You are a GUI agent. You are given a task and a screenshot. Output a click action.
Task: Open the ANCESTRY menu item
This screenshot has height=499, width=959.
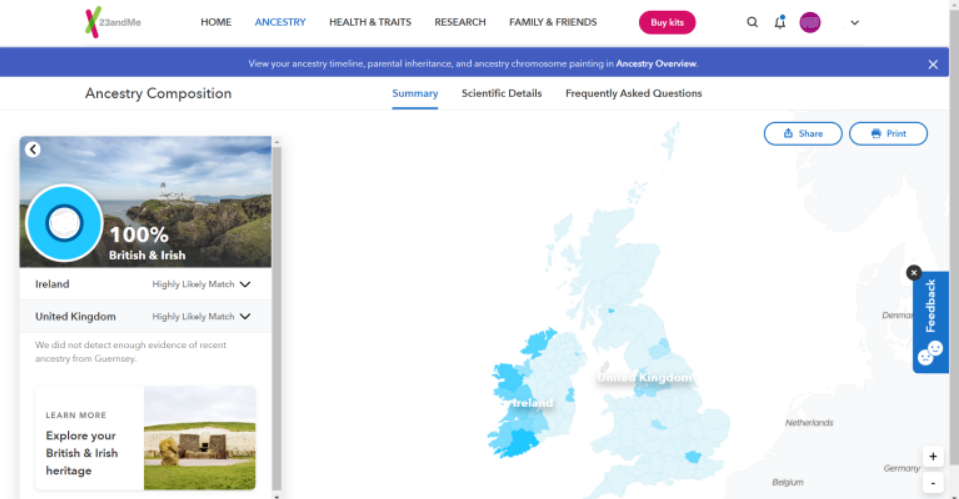pyautogui.click(x=280, y=22)
